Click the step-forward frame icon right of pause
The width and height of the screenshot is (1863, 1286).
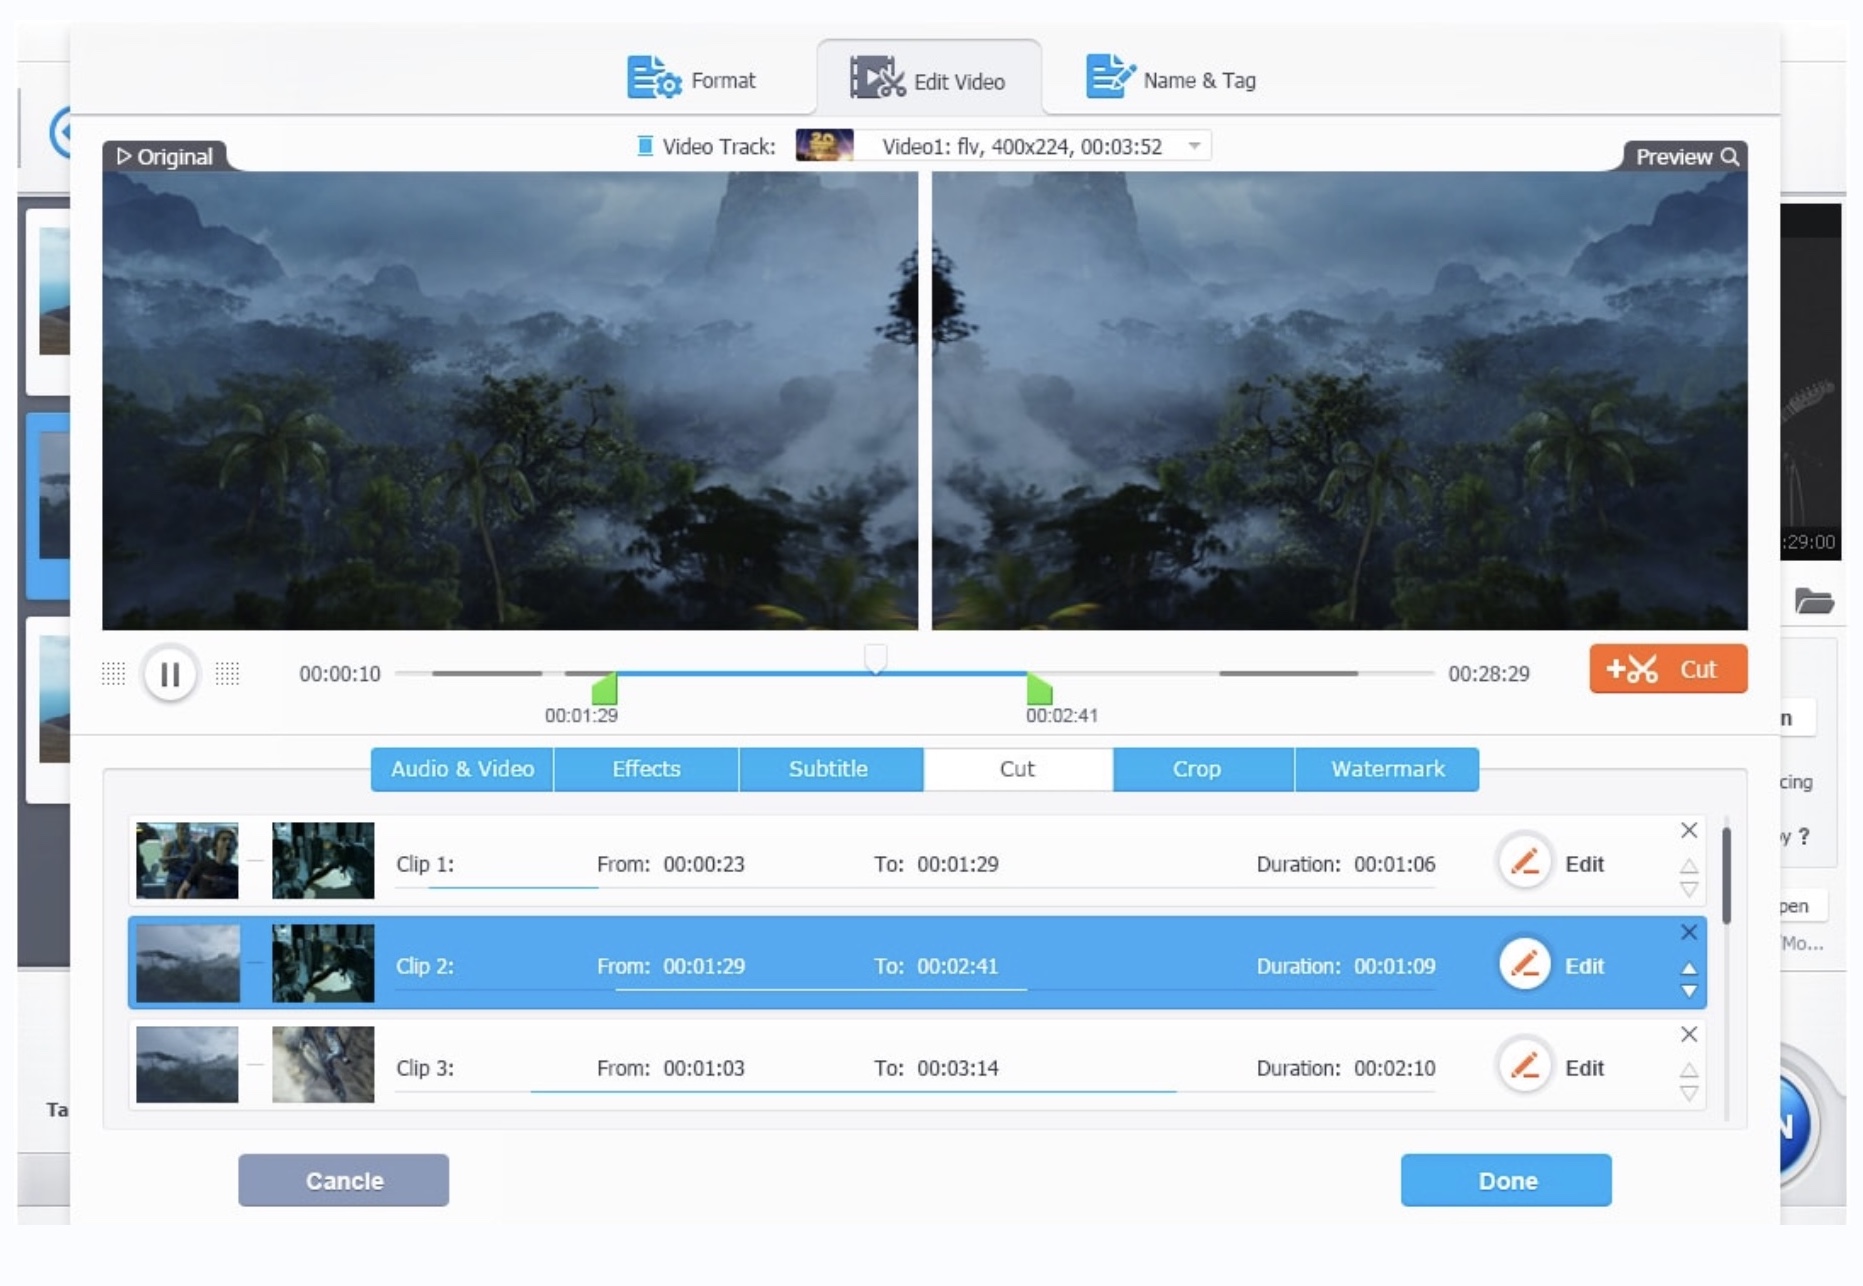(228, 674)
